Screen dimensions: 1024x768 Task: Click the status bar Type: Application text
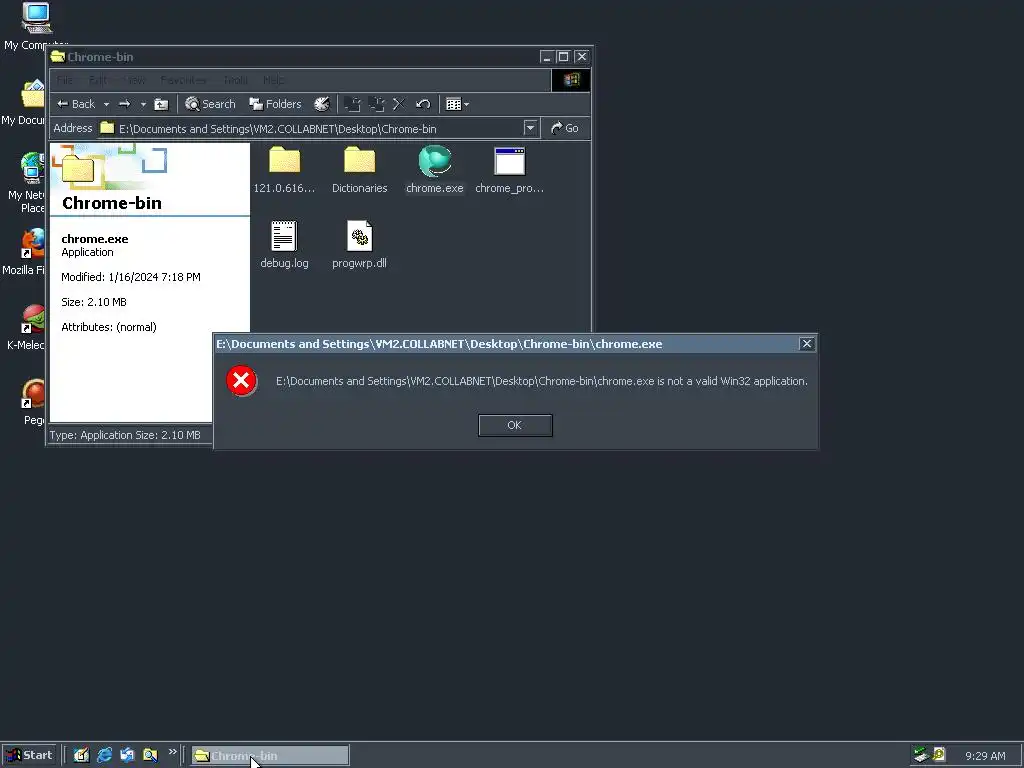pyautogui.click(x=125, y=435)
